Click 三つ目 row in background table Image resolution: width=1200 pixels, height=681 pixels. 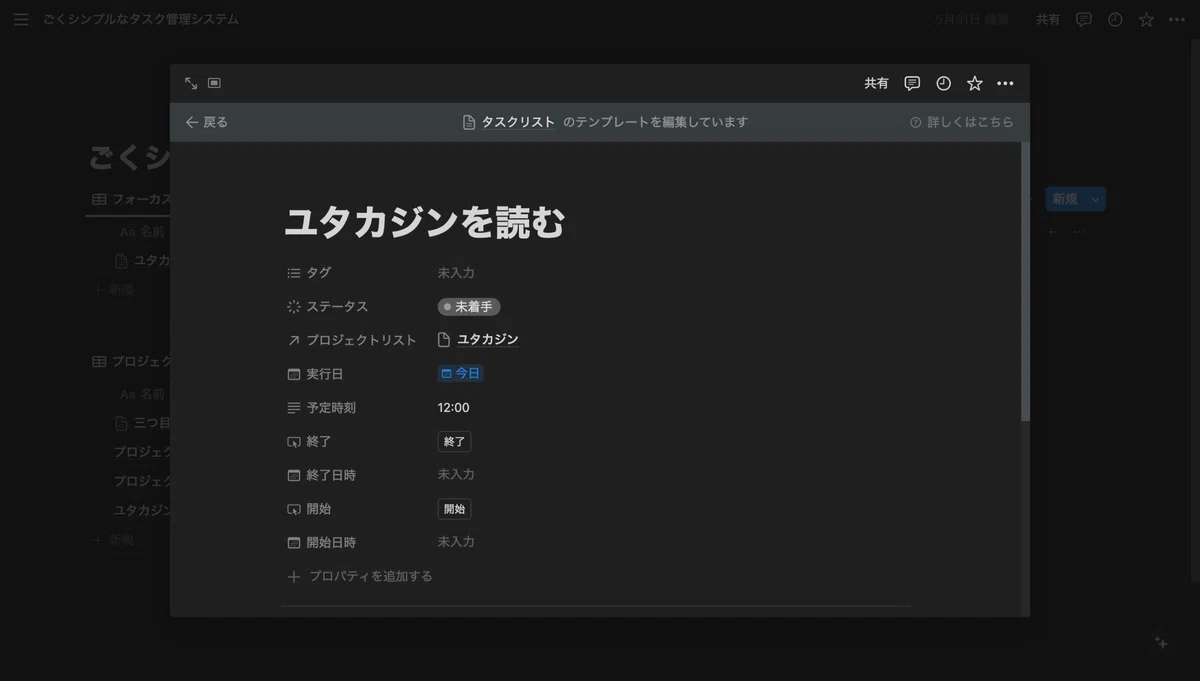point(143,423)
